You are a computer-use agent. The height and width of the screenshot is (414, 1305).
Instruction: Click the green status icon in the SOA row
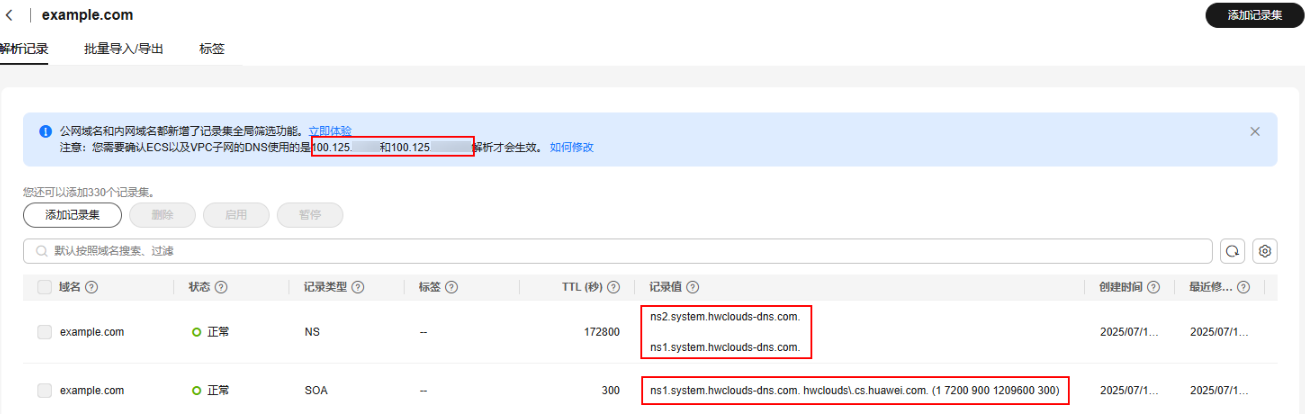(196, 390)
